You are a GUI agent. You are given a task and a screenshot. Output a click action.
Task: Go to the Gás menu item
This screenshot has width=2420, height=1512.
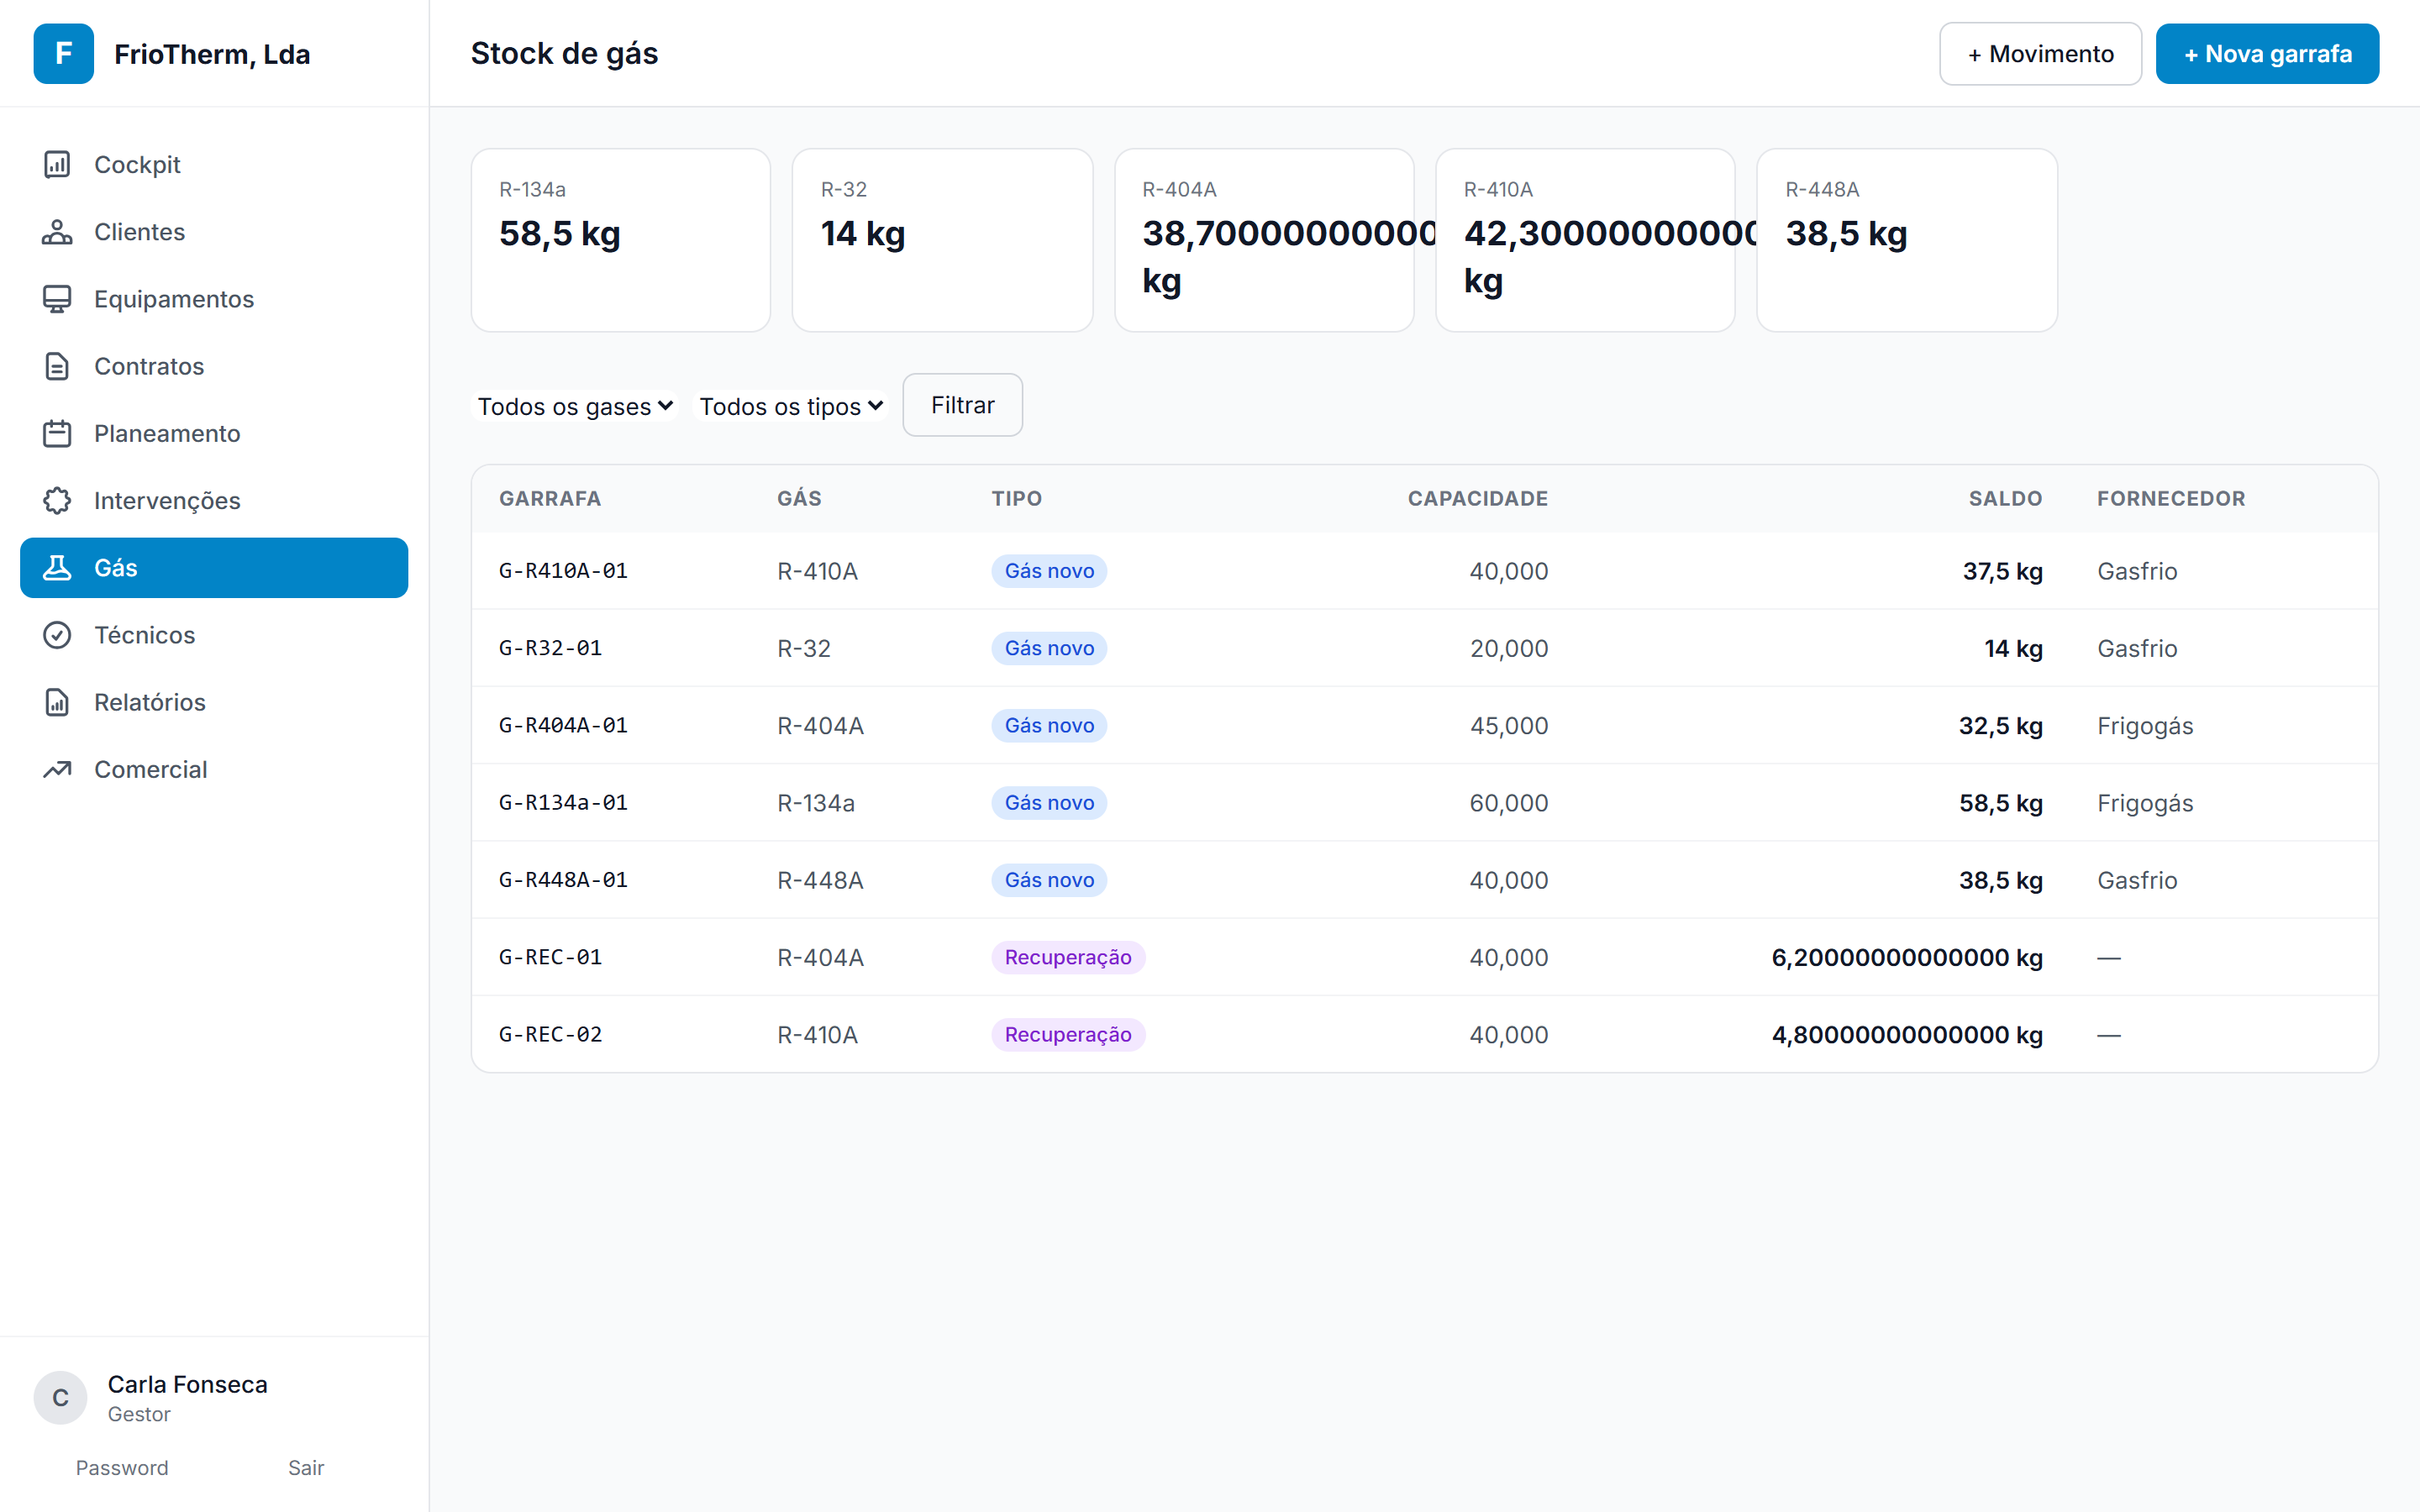coord(214,568)
